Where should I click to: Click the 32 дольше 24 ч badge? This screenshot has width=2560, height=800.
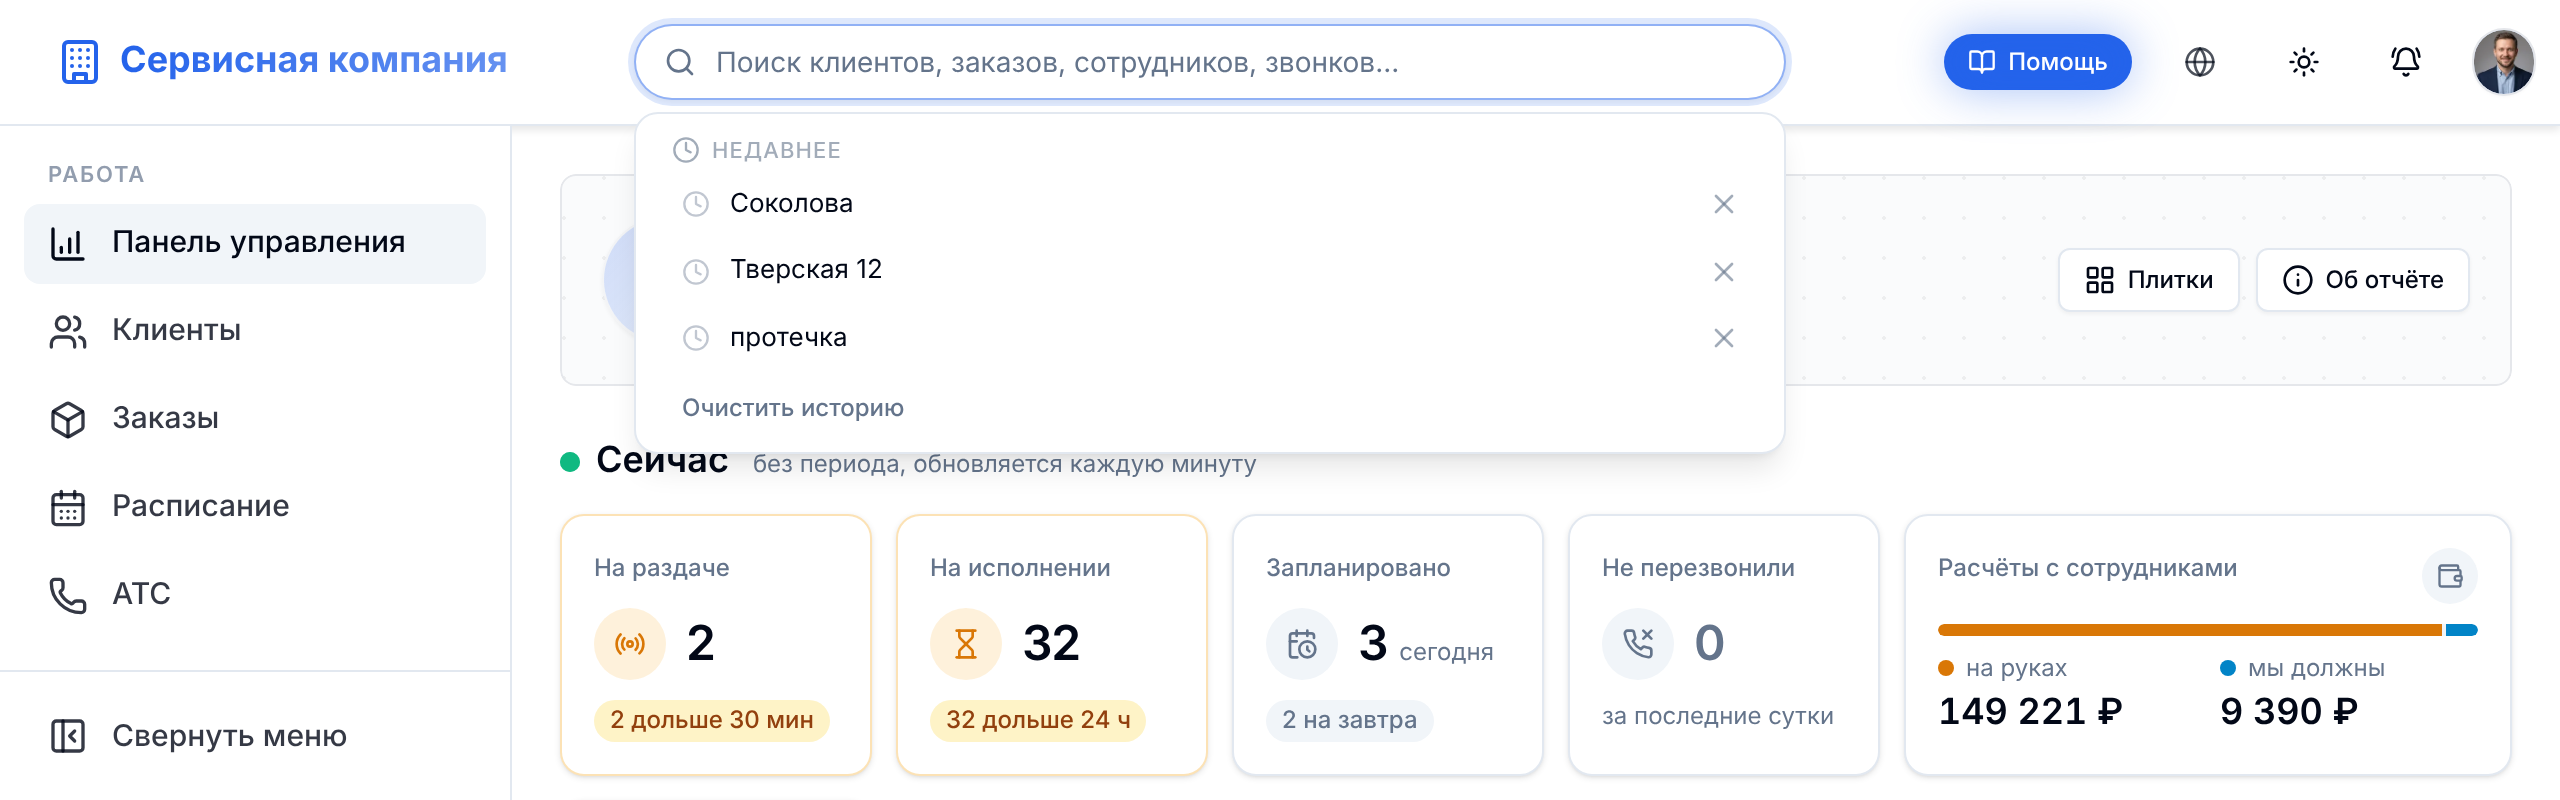tap(1038, 720)
